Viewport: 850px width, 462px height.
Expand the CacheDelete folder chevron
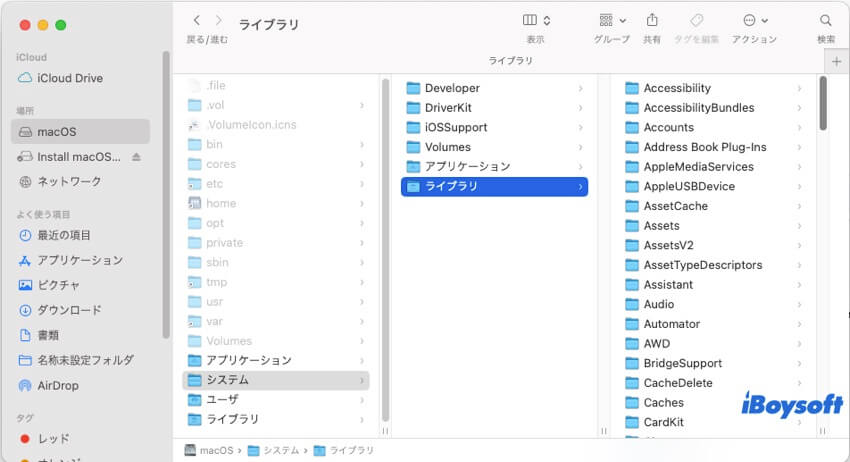(799, 383)
